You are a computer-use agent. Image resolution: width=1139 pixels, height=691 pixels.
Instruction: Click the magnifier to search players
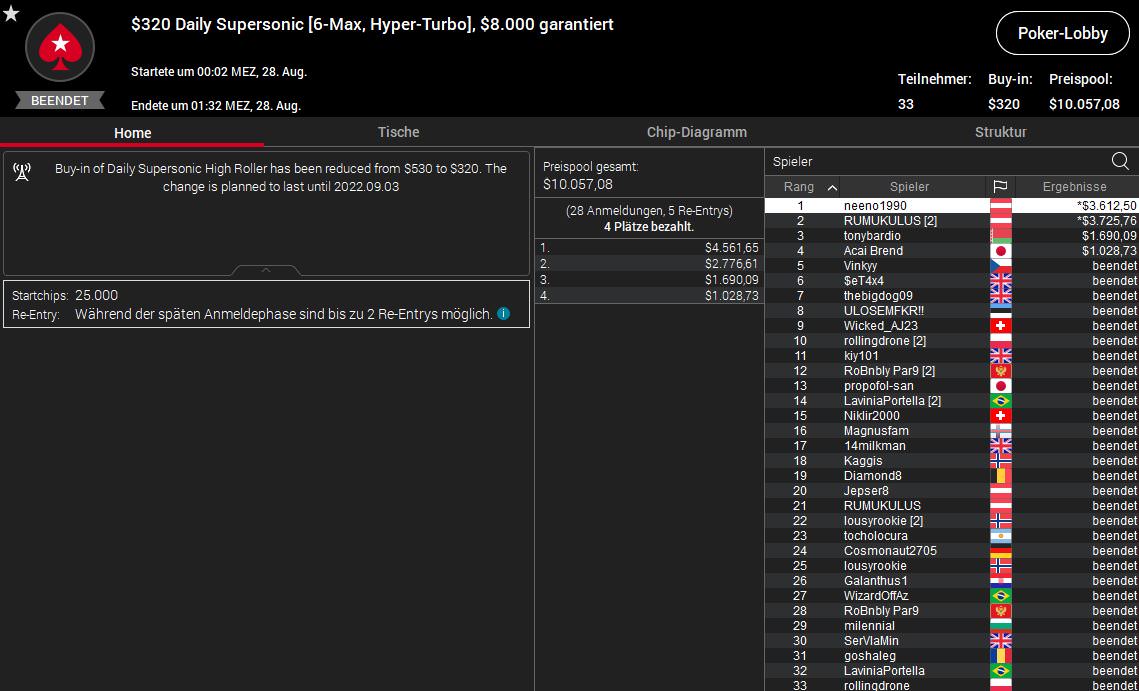[1120, 161]
